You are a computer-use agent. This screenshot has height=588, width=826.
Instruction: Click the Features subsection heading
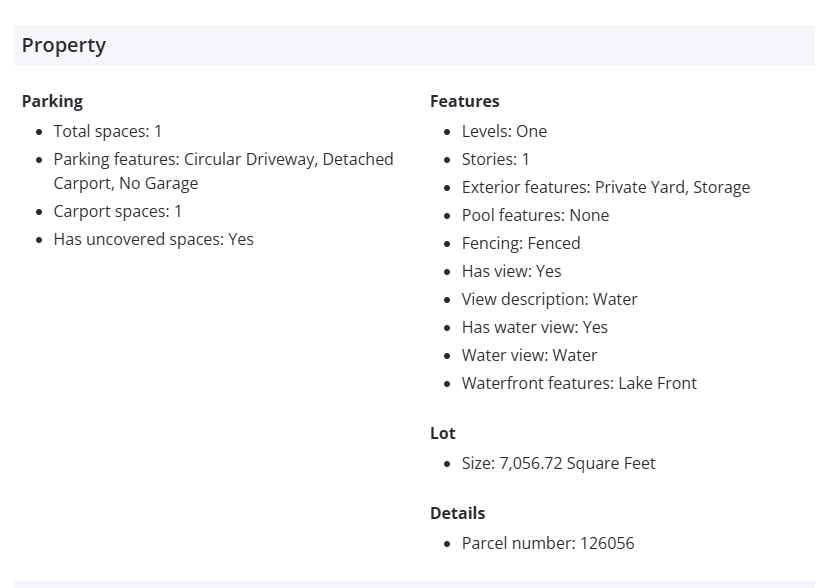point(464,101)
